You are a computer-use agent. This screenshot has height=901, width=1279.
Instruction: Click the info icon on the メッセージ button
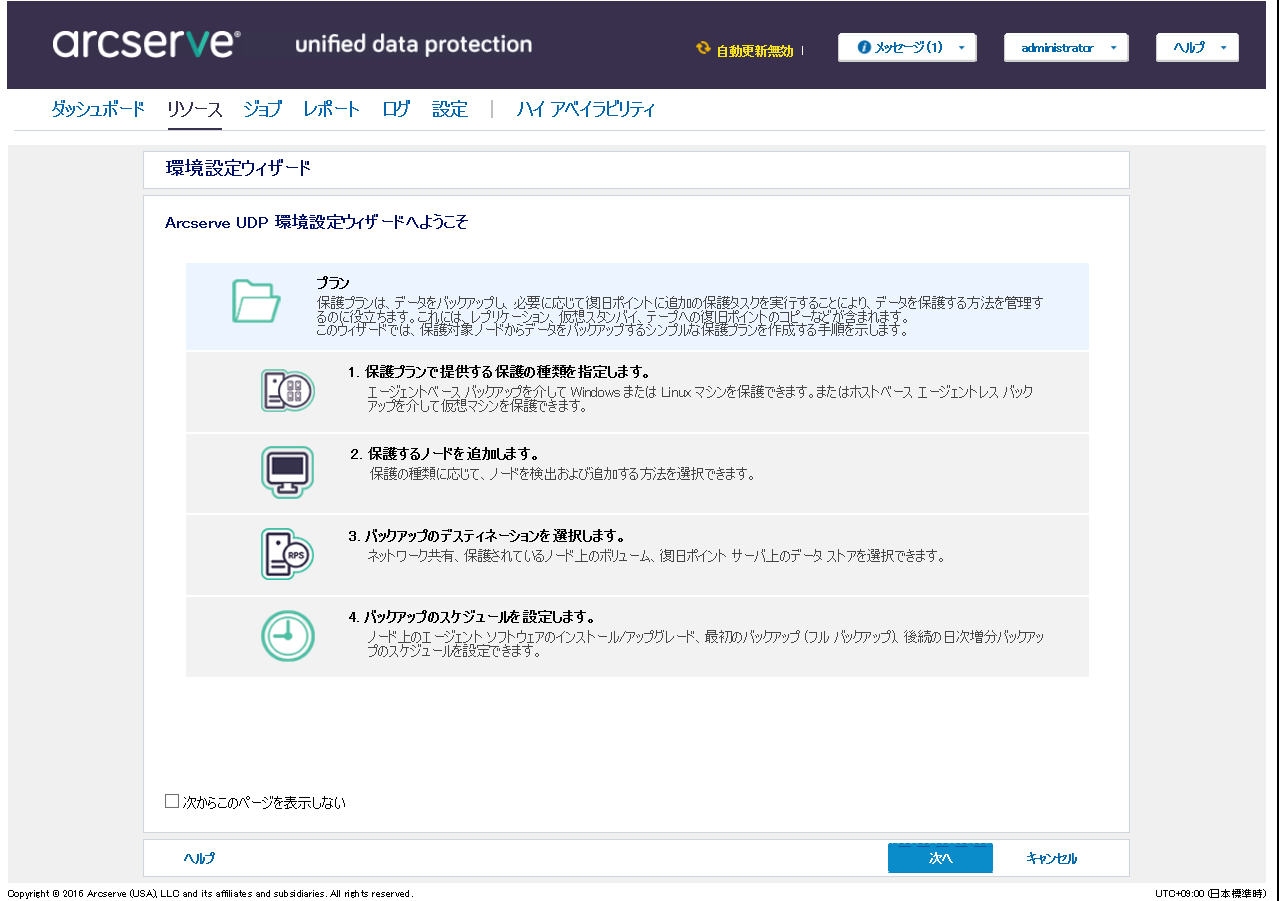coord(864,46)
